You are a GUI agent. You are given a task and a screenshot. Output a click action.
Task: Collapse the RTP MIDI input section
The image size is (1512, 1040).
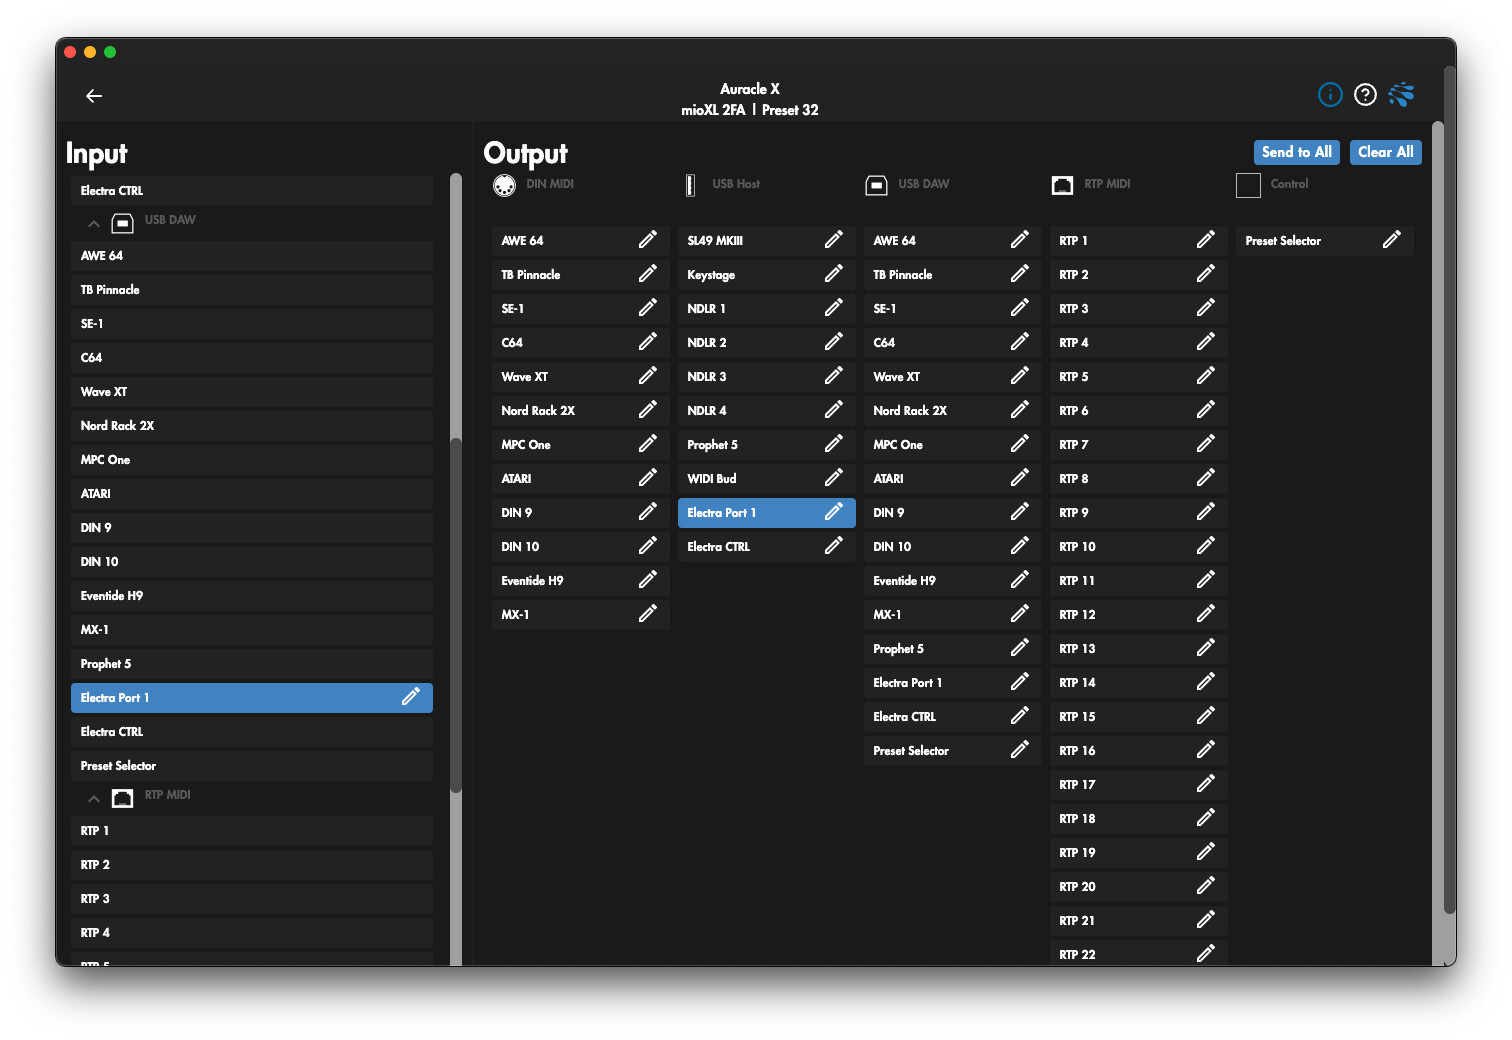click(93, 797)
